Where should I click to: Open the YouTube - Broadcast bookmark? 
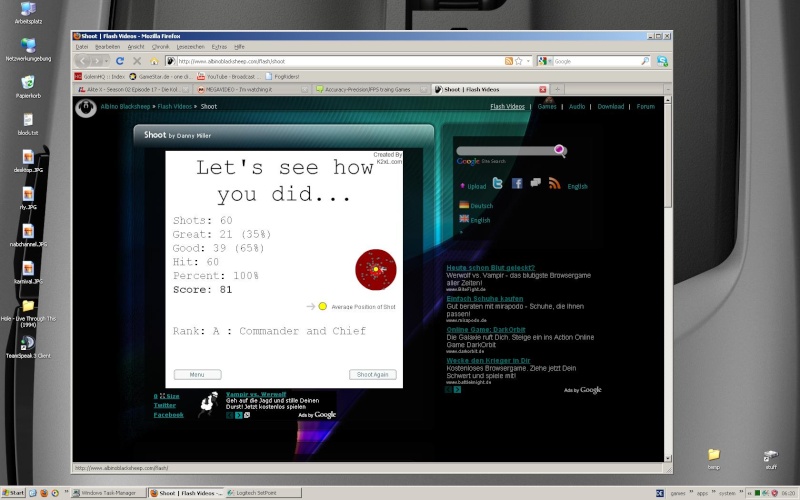(x=229, y=77)
